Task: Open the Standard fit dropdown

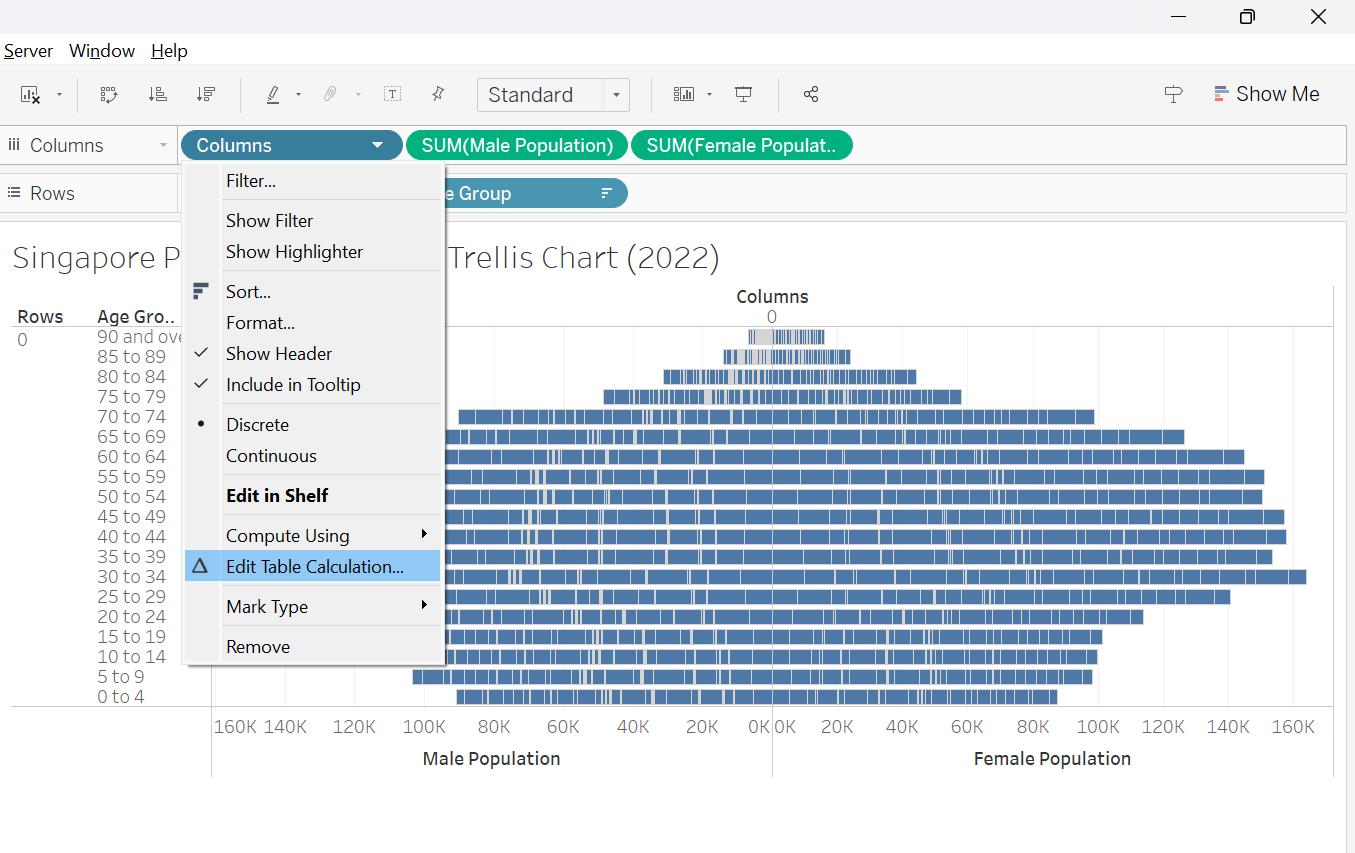Action: pyautogui.click(x=616, y=95)
